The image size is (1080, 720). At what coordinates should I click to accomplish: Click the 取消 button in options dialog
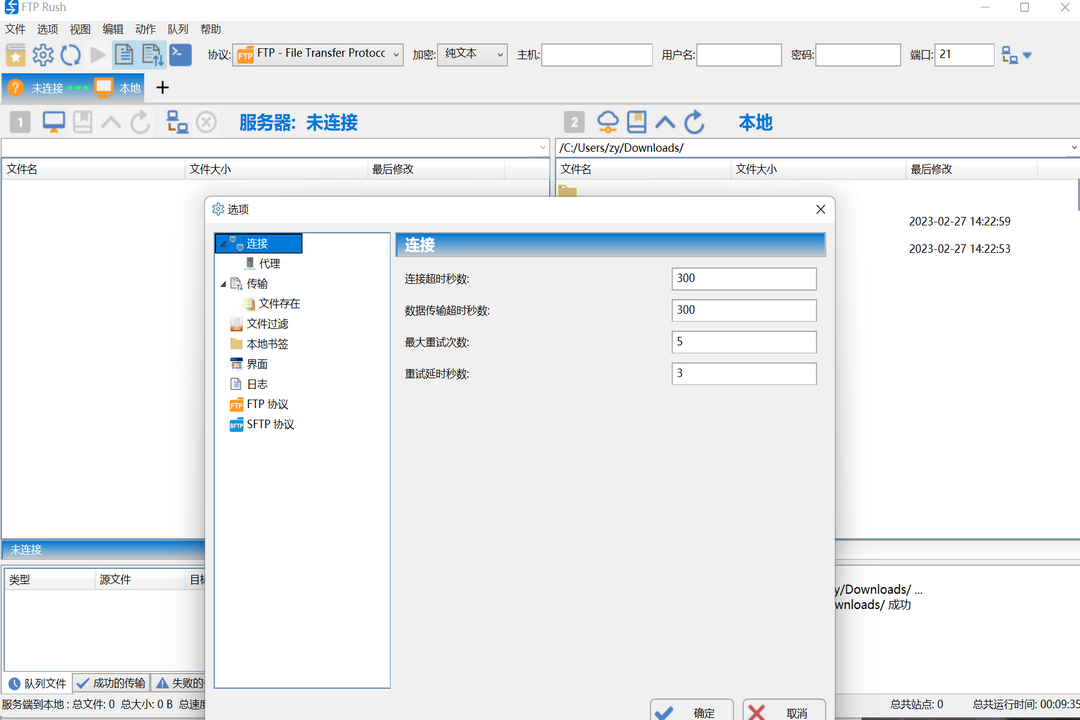pyautogui.click(x=784, y=710)
